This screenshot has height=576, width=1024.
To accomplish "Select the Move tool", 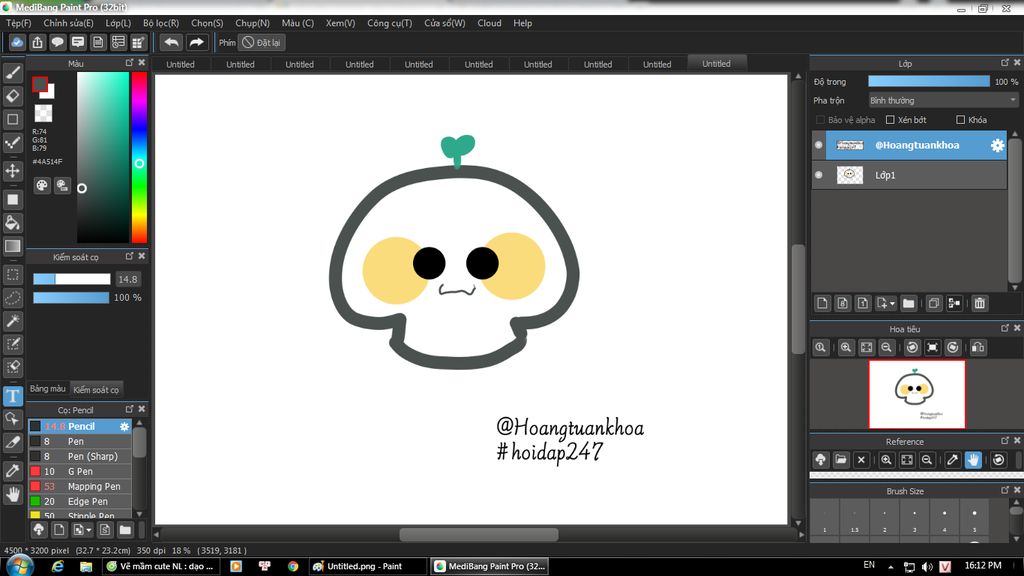I will point(12,171).
